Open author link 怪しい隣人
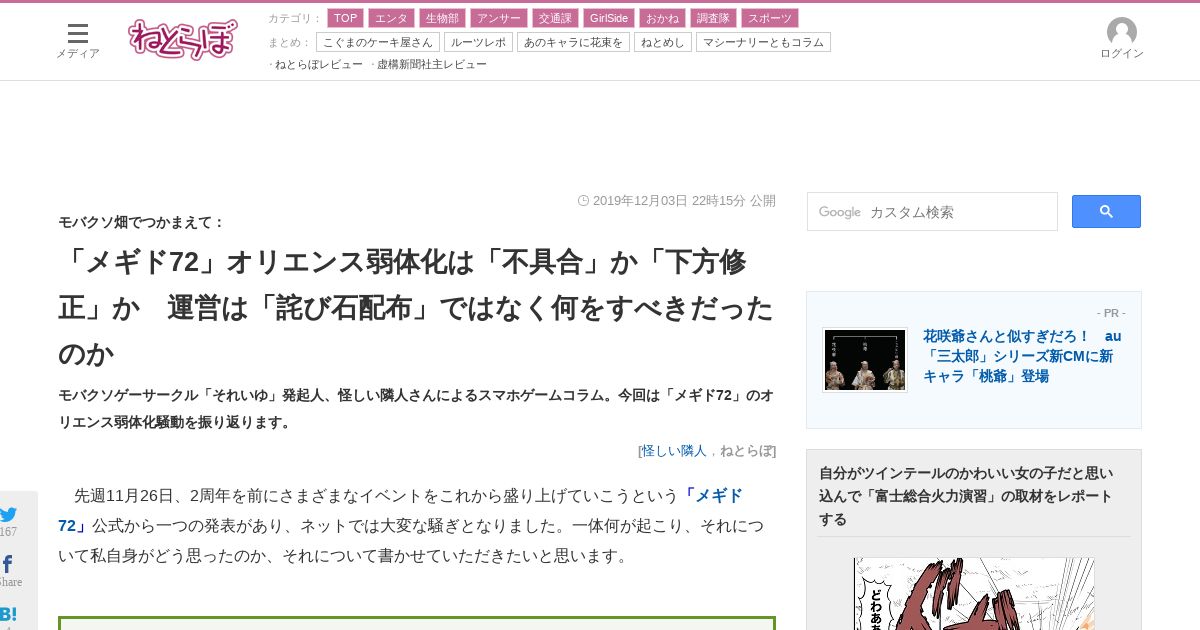The image size is (1200, 630). pos(674,450)
